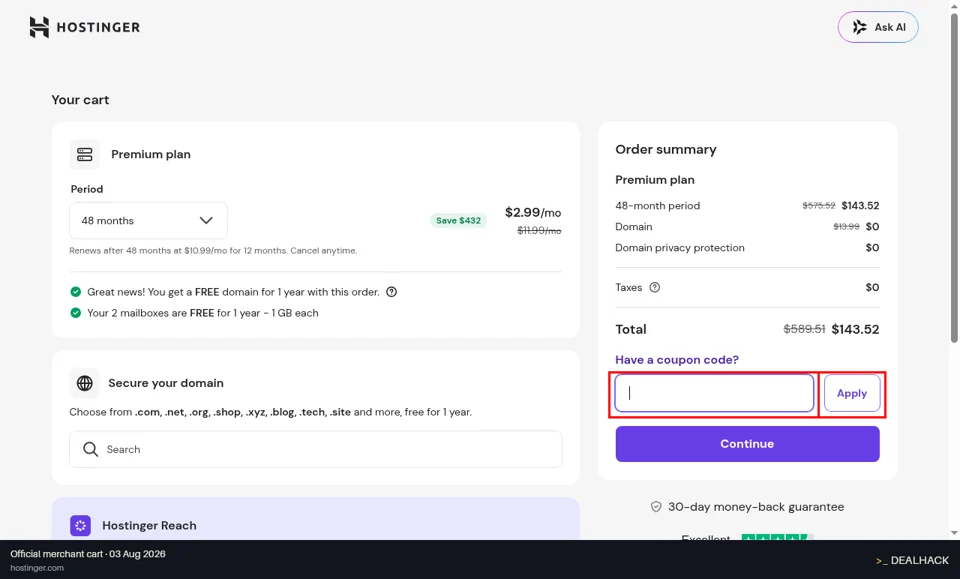Viewport: 960px width, 579px height.
Task: Click the 48-month period summary row
Action: tap(747, 206)
